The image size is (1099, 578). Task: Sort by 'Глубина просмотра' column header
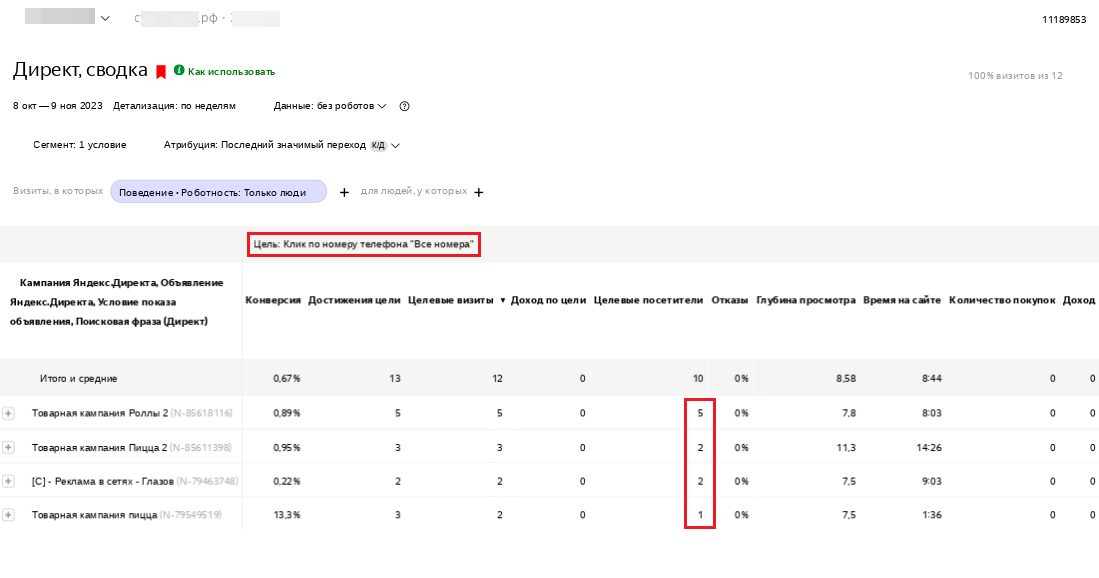click(806, 300)
